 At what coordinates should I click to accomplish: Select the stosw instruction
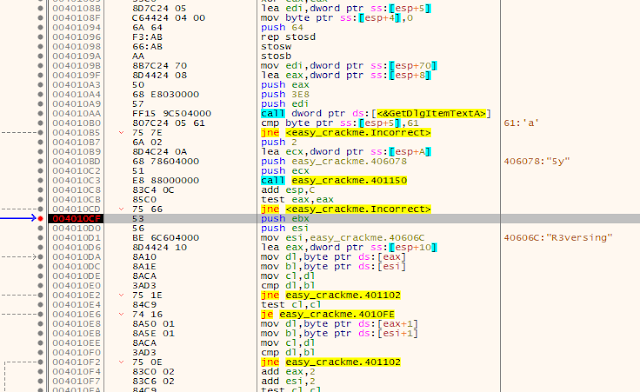pyautogui.click(x=276, y=47)
